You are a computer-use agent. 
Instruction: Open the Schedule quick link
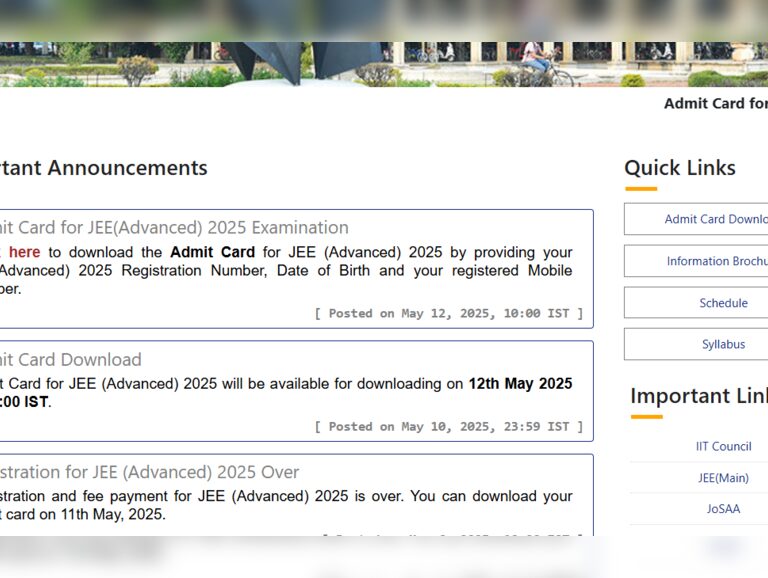pos(696,303)
